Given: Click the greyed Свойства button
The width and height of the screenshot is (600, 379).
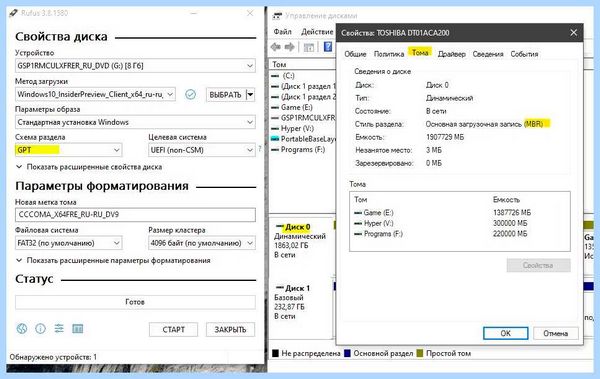Looking at the screenshot, I should tap(538, 265).
